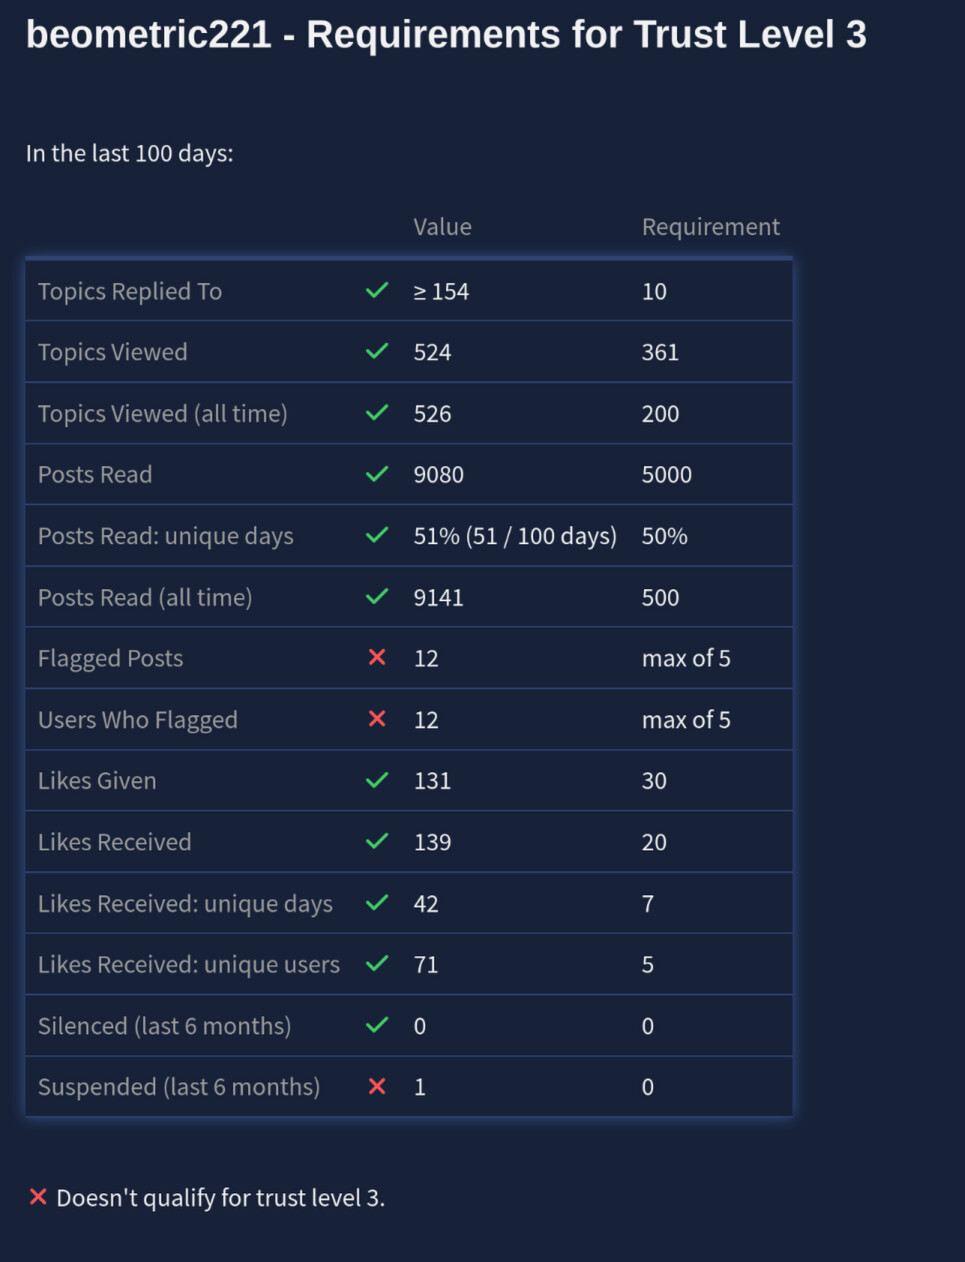Click the green check beside Silenced (last 6 months)

click(x=377, y=1025)
